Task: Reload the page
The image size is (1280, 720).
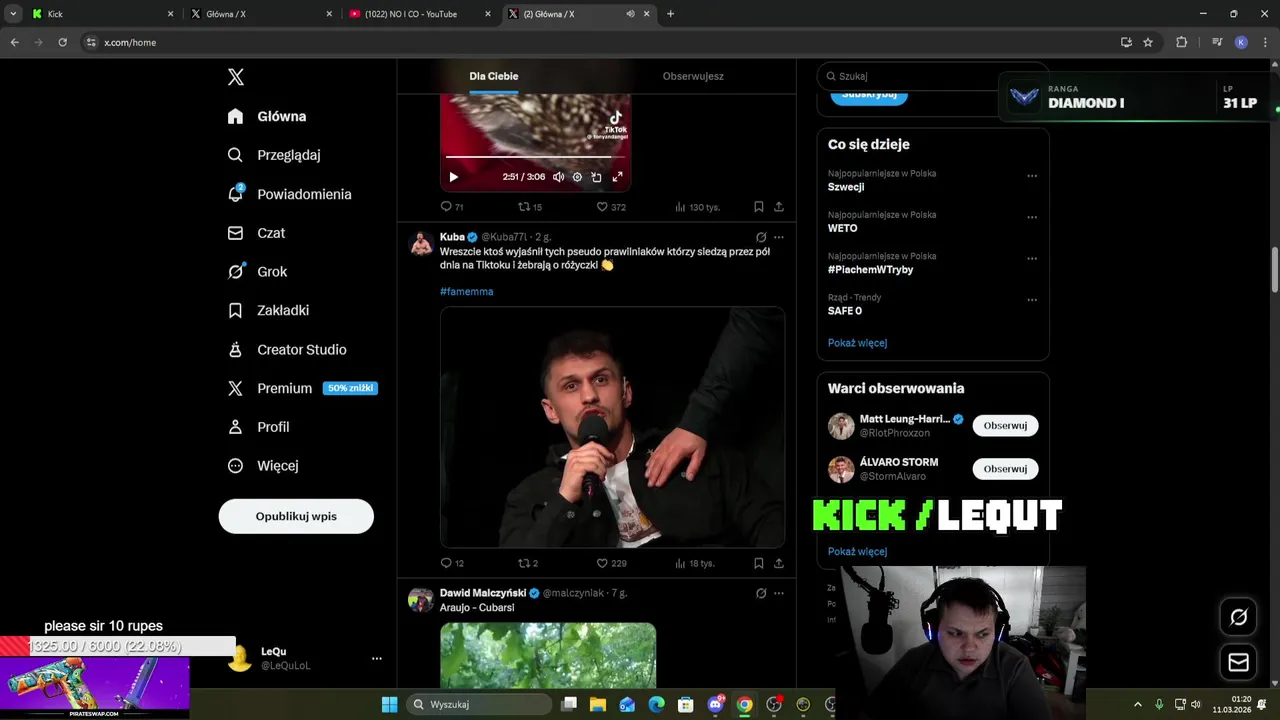Action: 62,42
